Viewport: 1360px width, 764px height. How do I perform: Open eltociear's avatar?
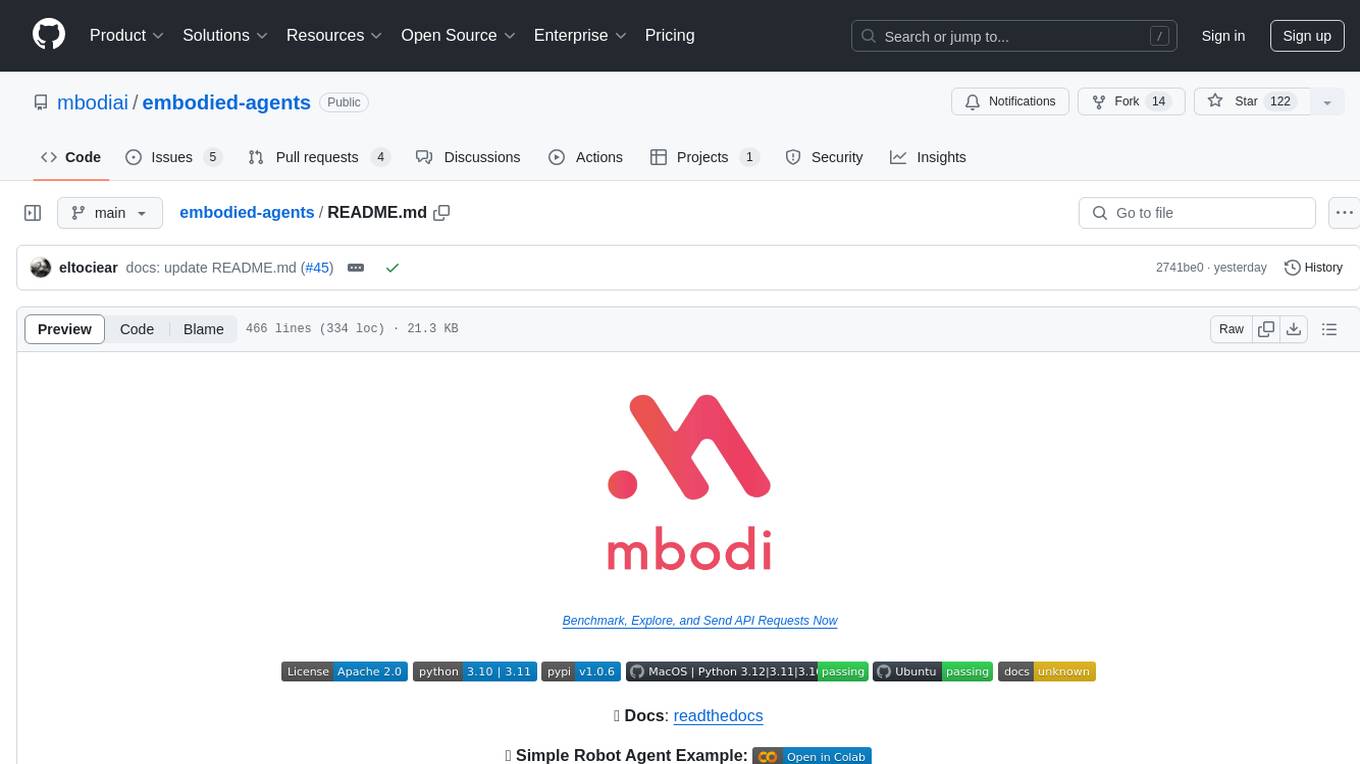41,268
